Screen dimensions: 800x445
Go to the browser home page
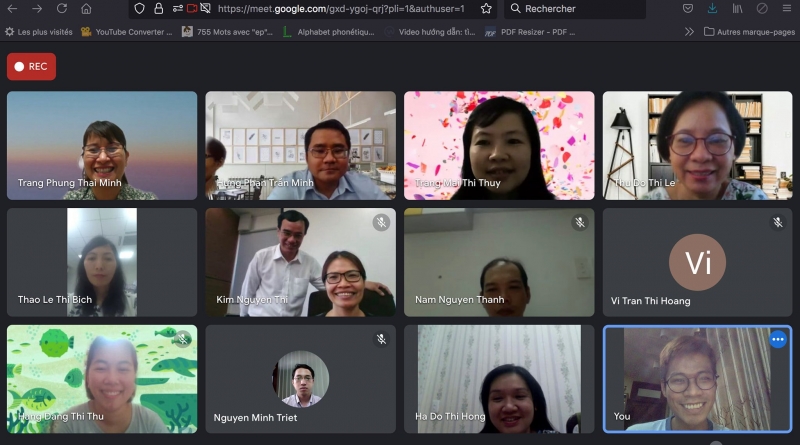coord(86,9)
